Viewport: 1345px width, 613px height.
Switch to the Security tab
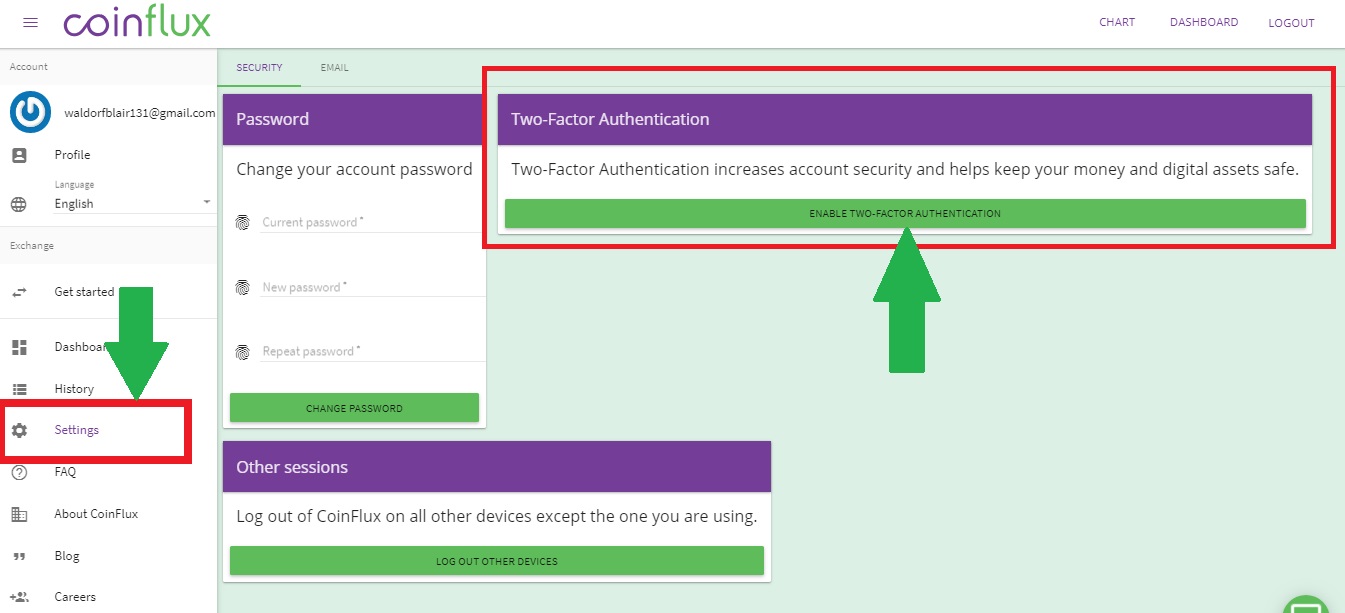pyautogui.click(x=259, y=68)
